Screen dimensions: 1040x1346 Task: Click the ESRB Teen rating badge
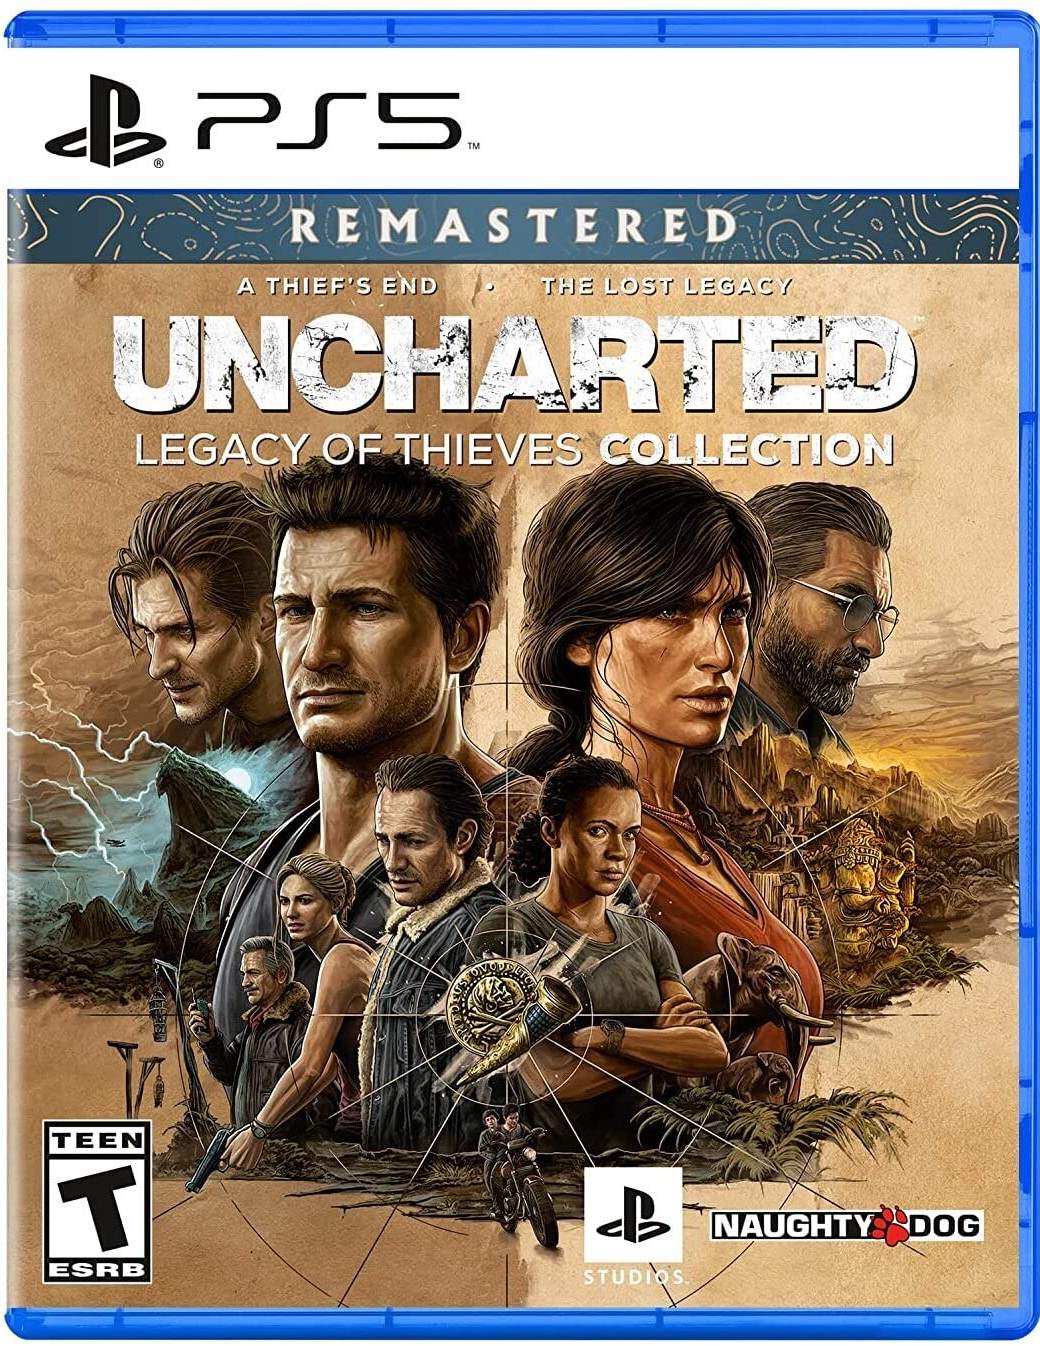click(98, 1202)
